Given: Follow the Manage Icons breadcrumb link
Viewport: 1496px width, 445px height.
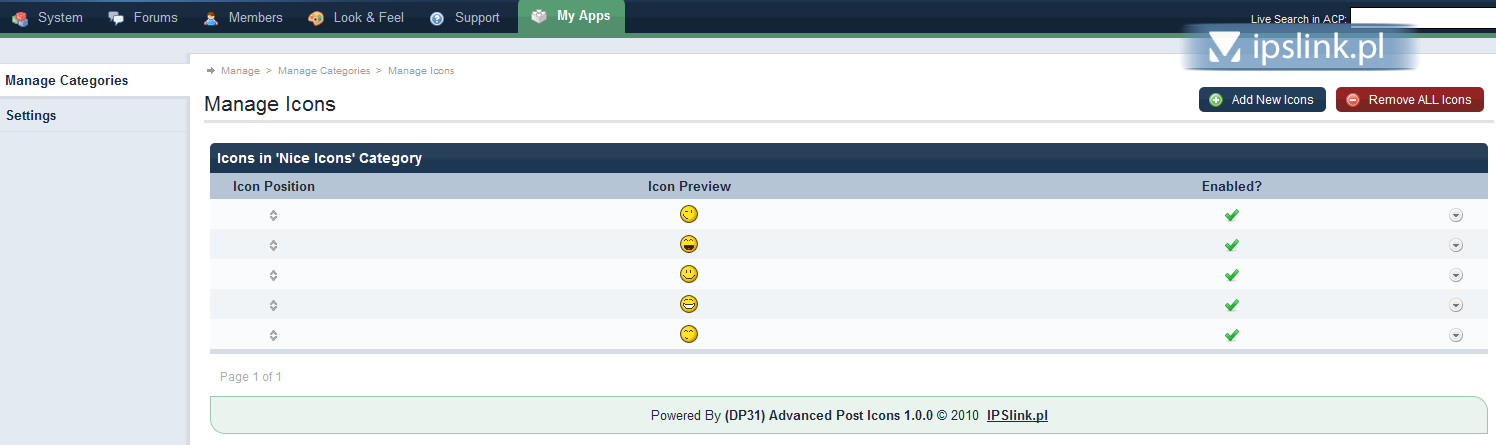Looking at the screenshot, I should [421, 71].
